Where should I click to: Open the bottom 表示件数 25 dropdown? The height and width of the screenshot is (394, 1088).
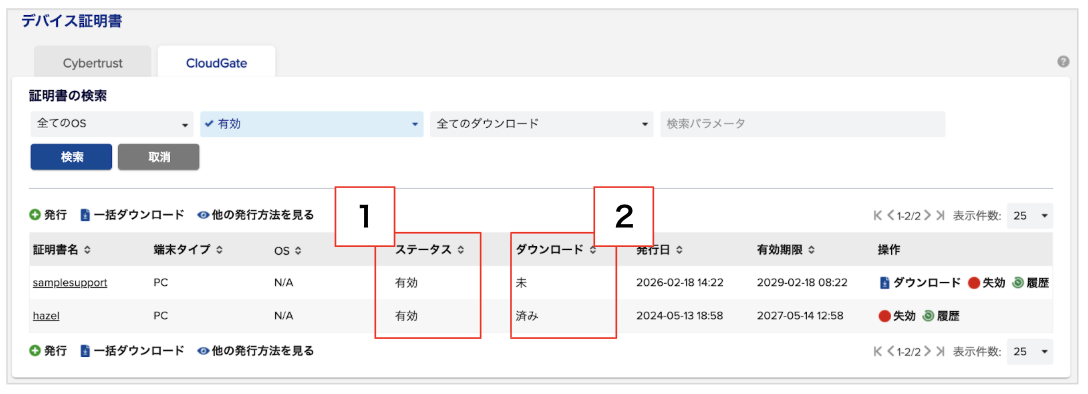[1030, 352]
